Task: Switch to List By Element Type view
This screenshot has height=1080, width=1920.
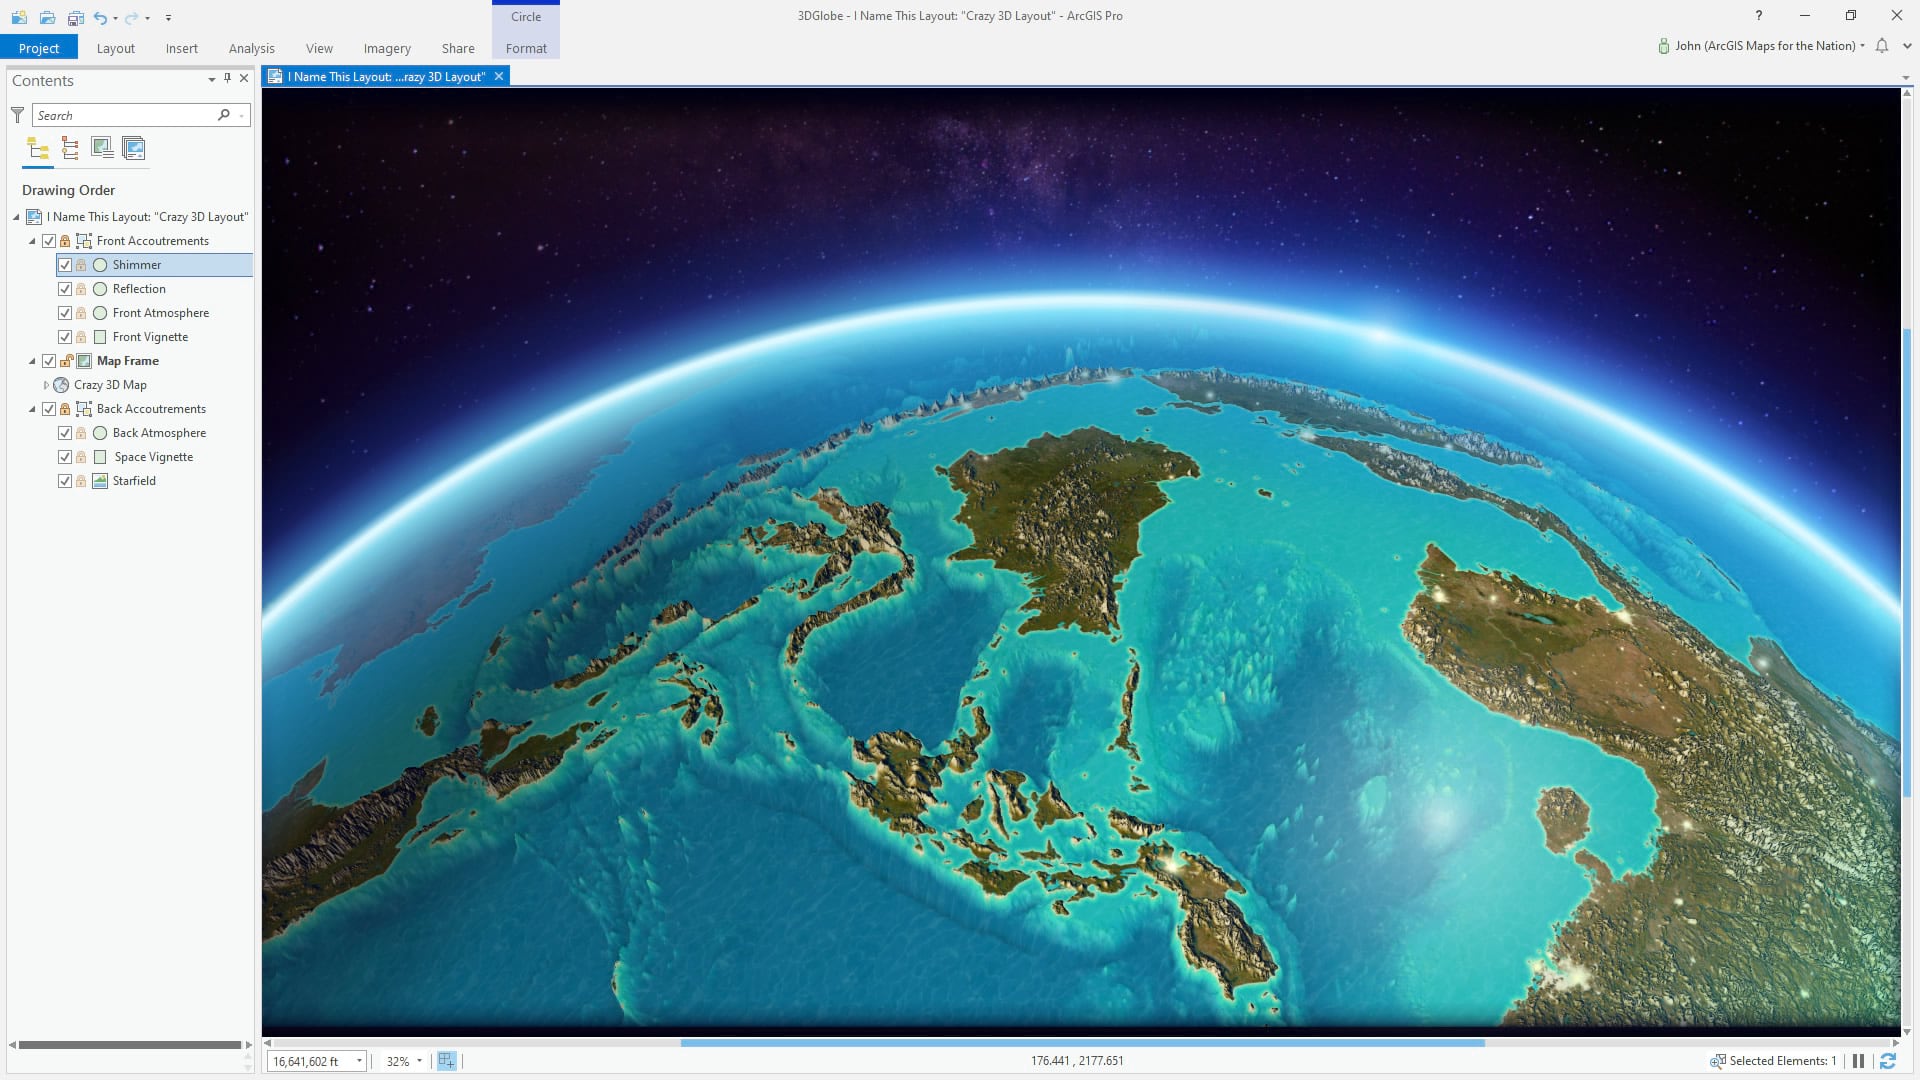Action: (x=70, y=149)
